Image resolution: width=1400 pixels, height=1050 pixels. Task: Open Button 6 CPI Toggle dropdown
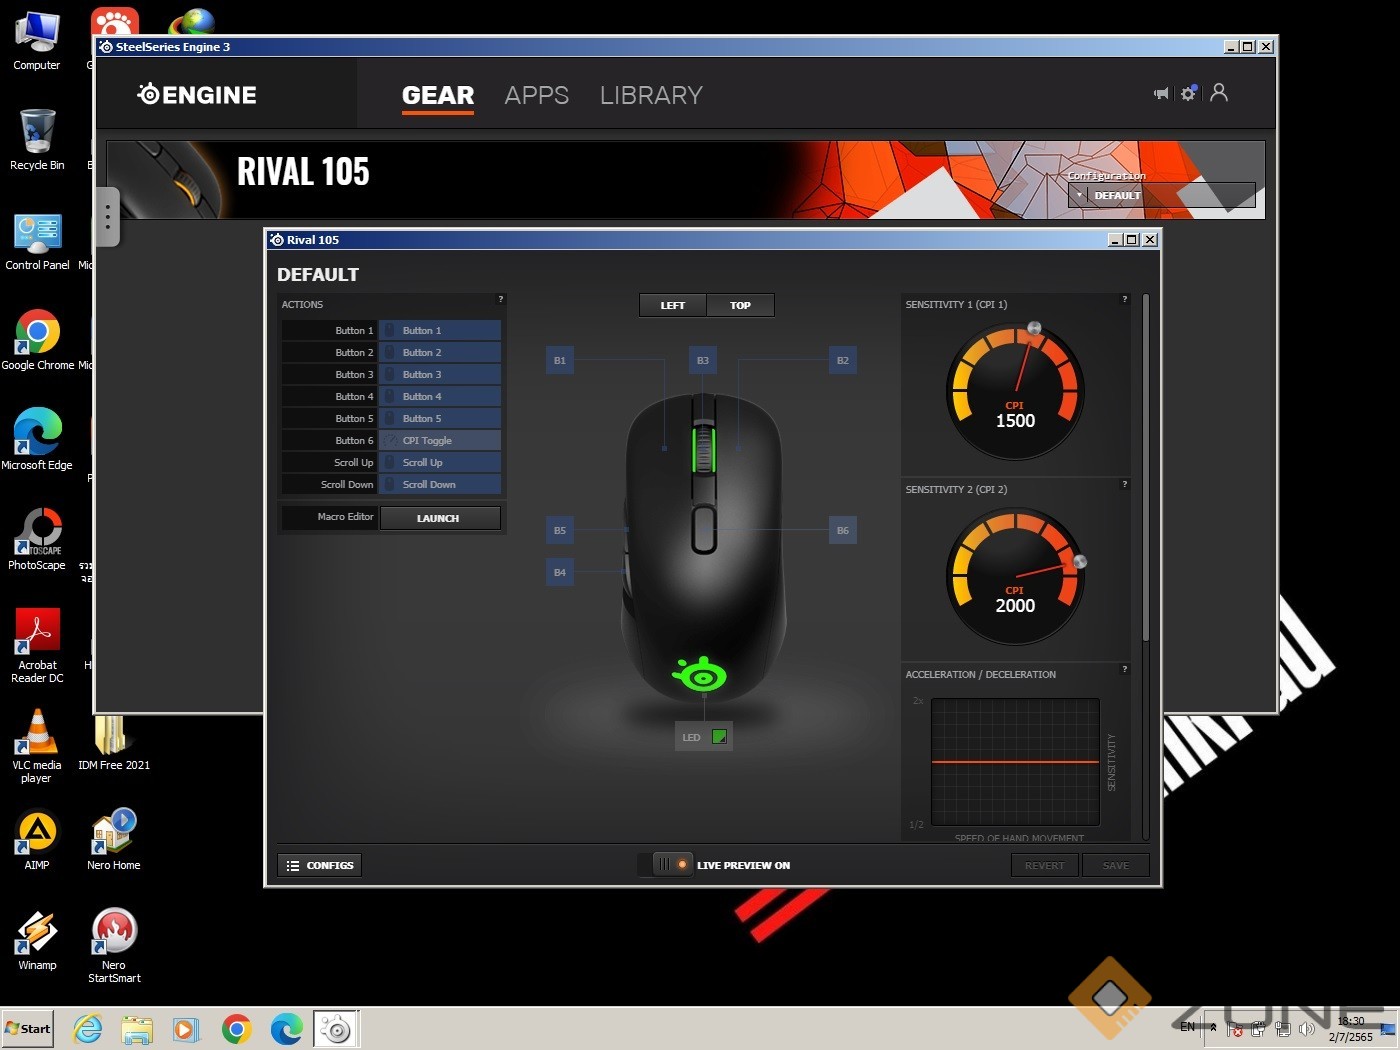pyautogui.click(x=441, y=440)
